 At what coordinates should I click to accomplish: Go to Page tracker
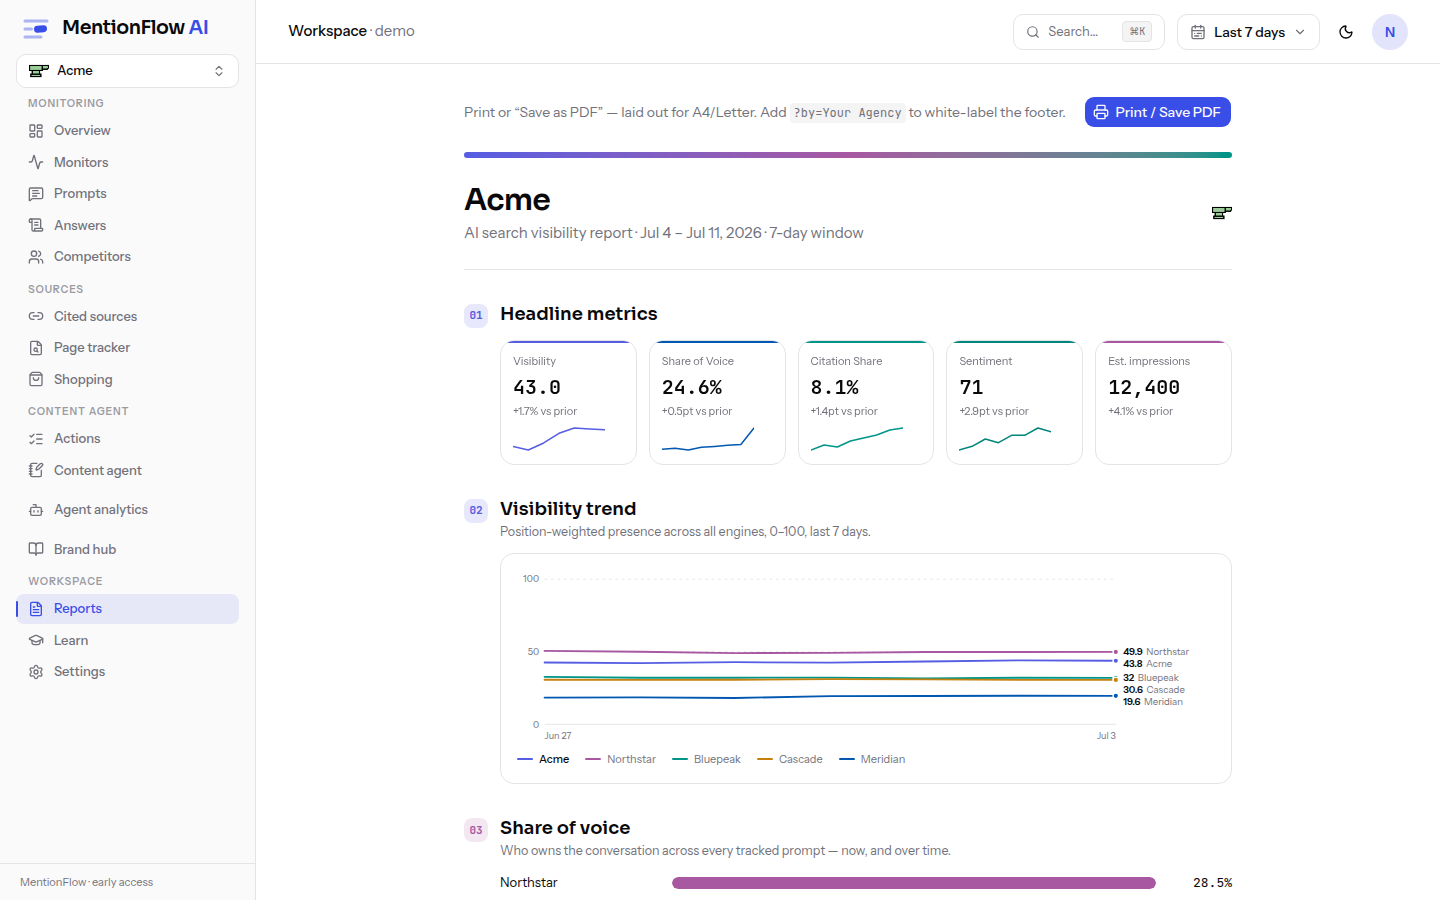[x=127, y=348]
